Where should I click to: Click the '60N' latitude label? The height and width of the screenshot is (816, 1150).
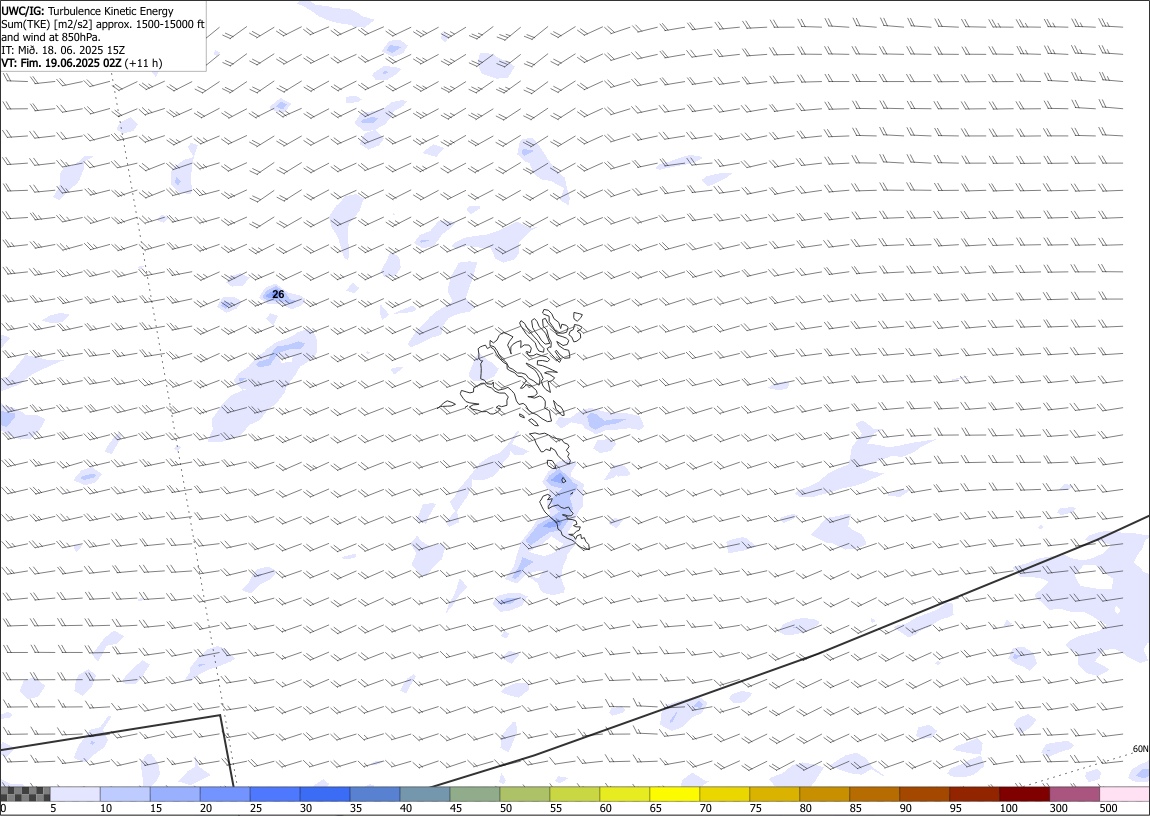click(1140, 749)
